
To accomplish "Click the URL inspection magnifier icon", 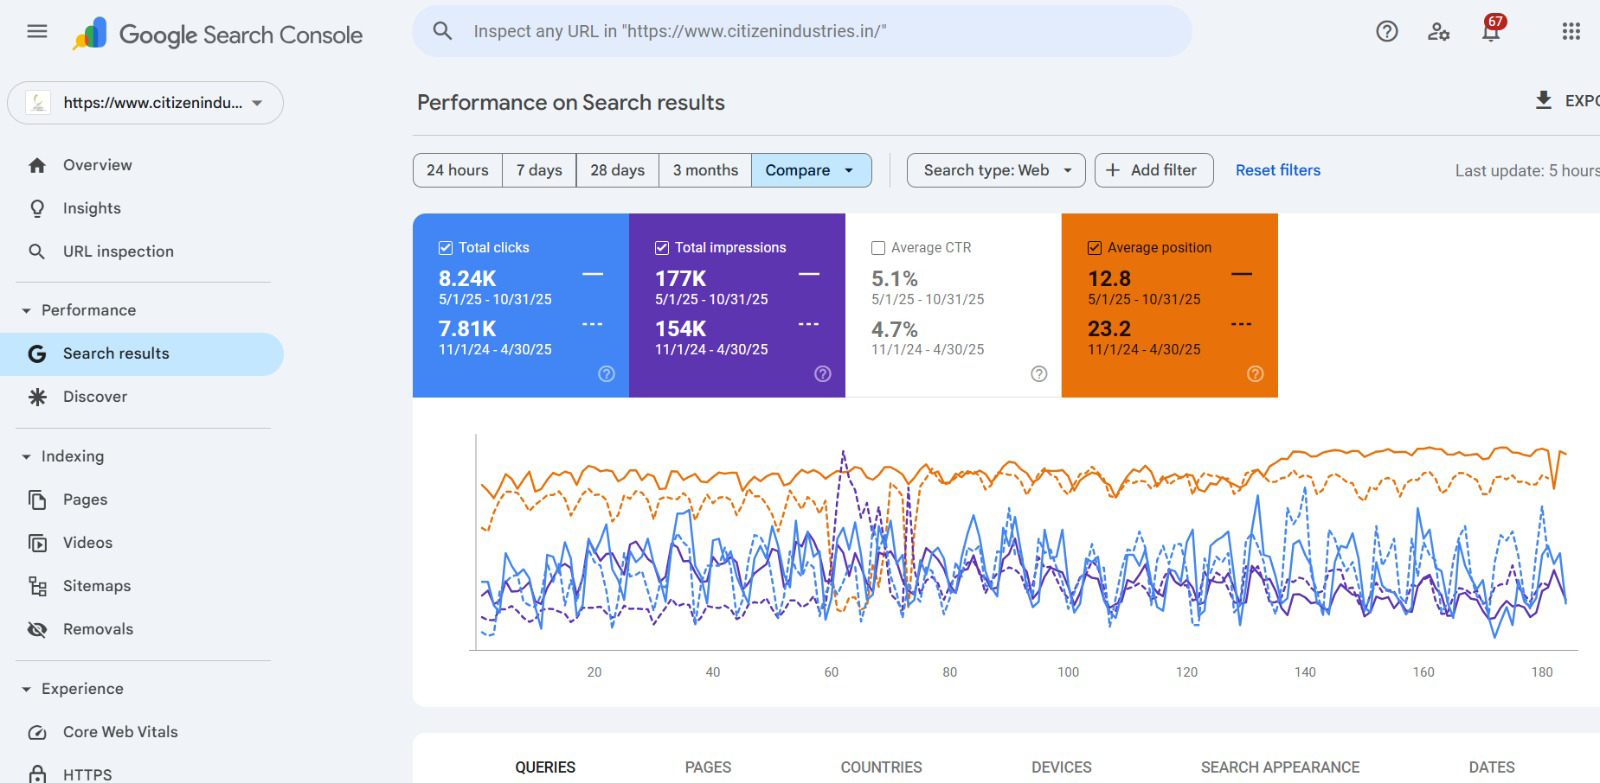I will 37,251.
